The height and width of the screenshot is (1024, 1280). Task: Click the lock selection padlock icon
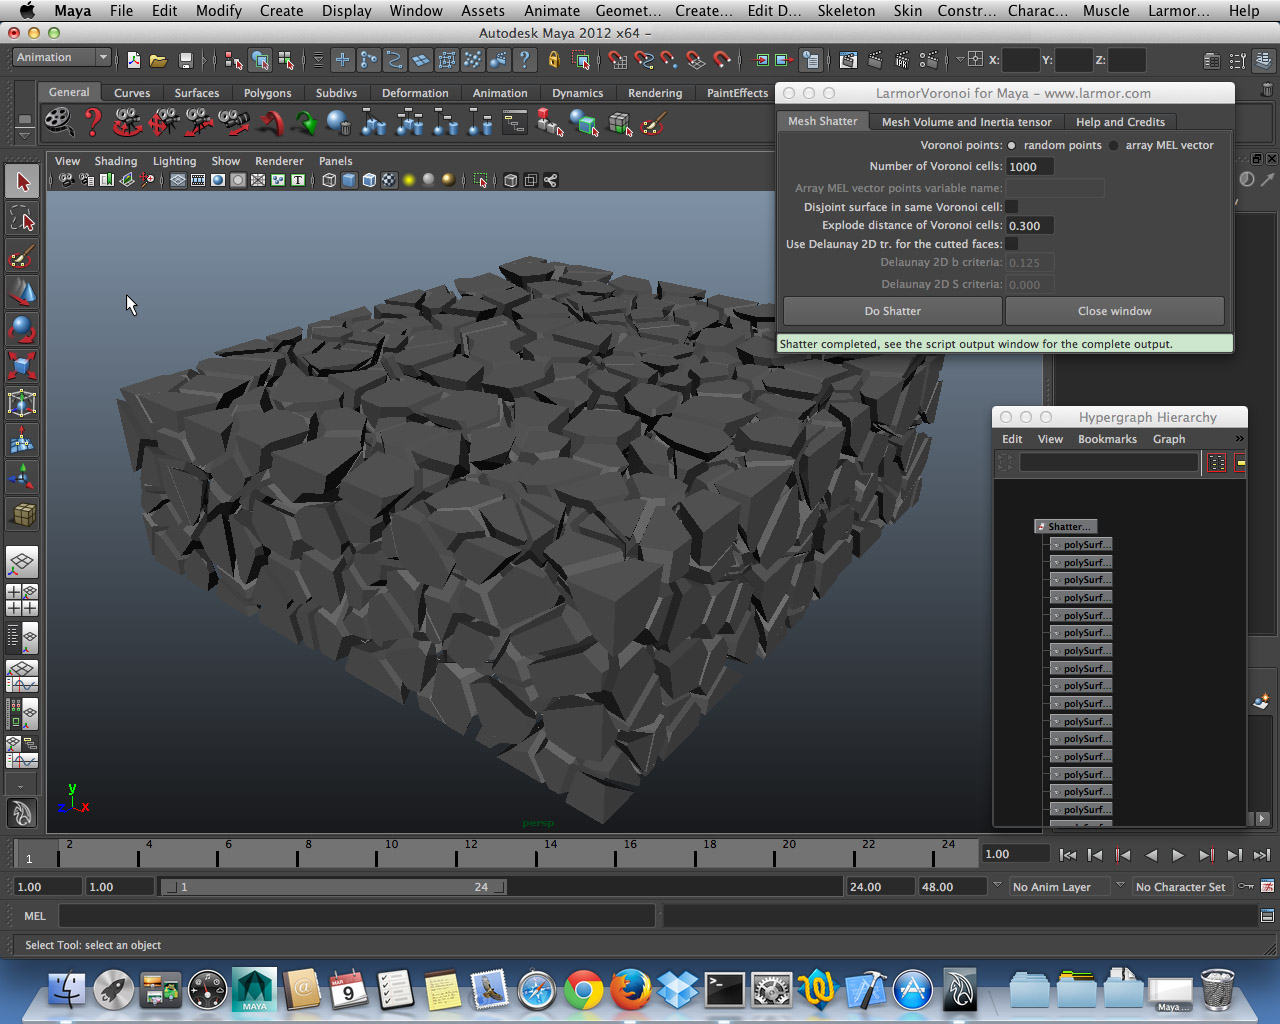pos(554,60)
